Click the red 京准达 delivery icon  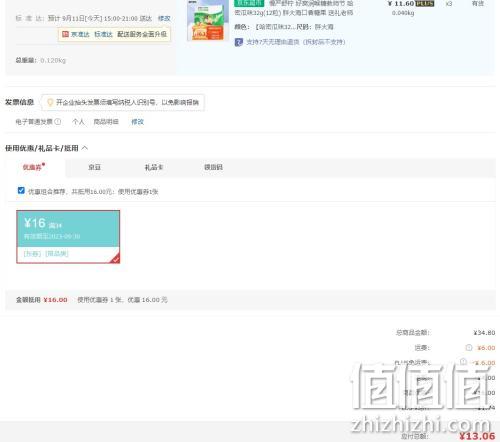(x=65, y=34)
